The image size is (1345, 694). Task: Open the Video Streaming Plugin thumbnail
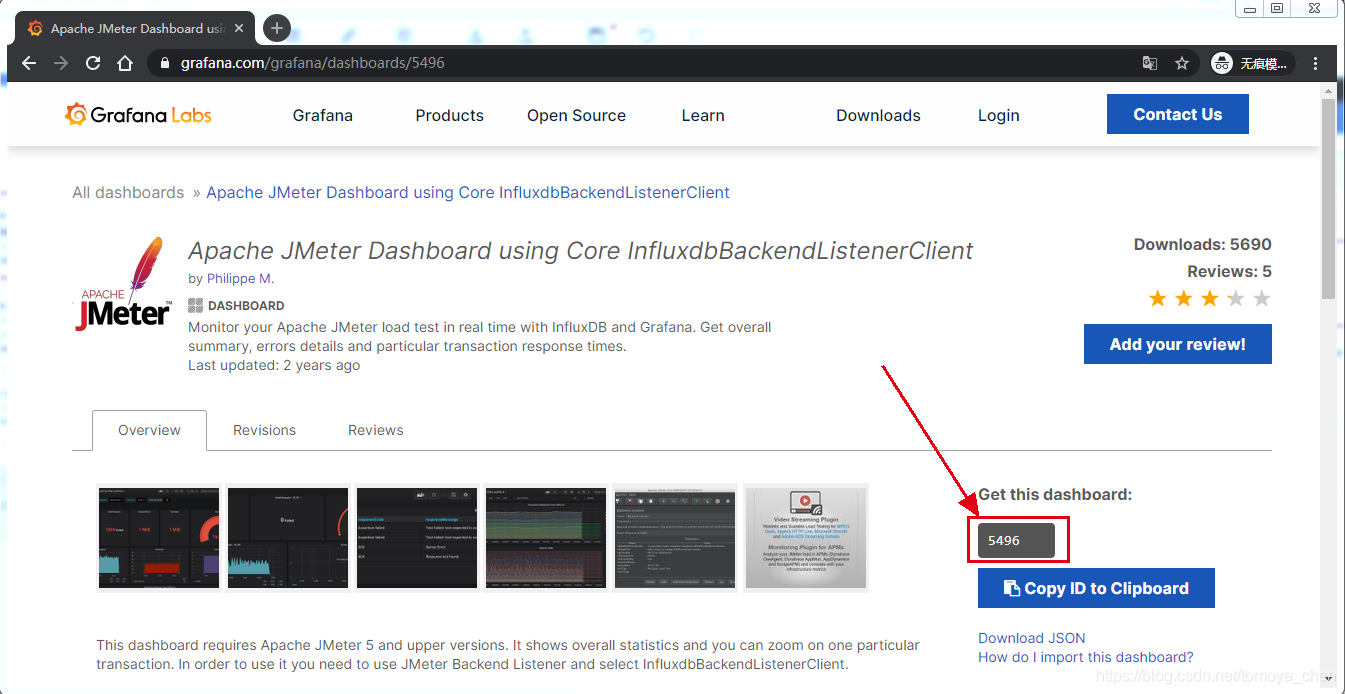[805, 538]
